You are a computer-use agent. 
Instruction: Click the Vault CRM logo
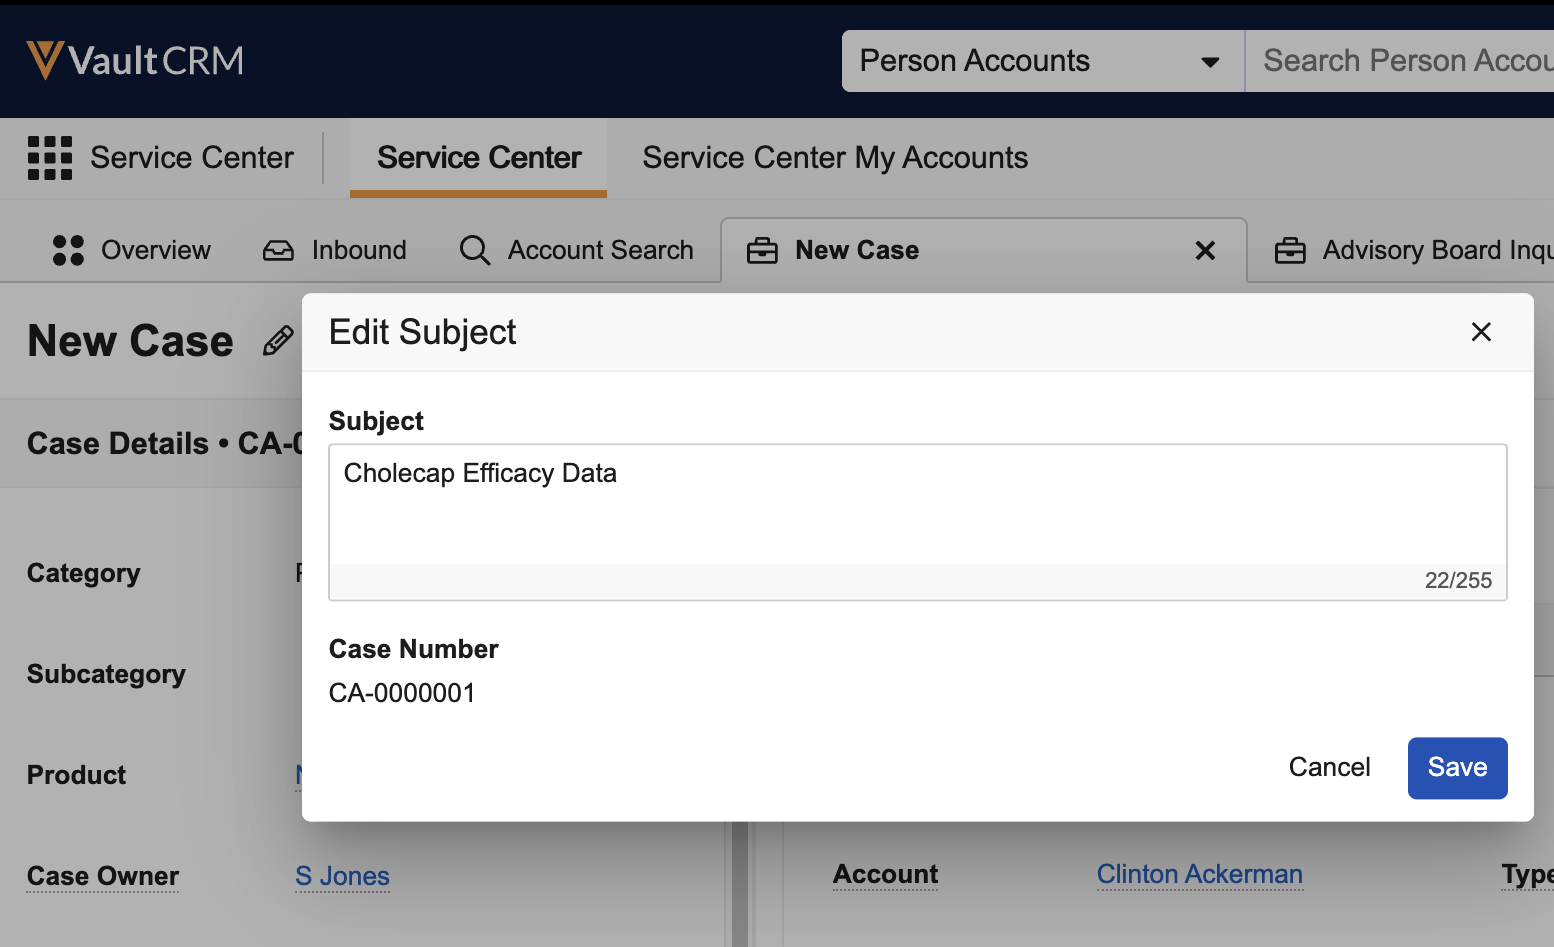(135, 60)
